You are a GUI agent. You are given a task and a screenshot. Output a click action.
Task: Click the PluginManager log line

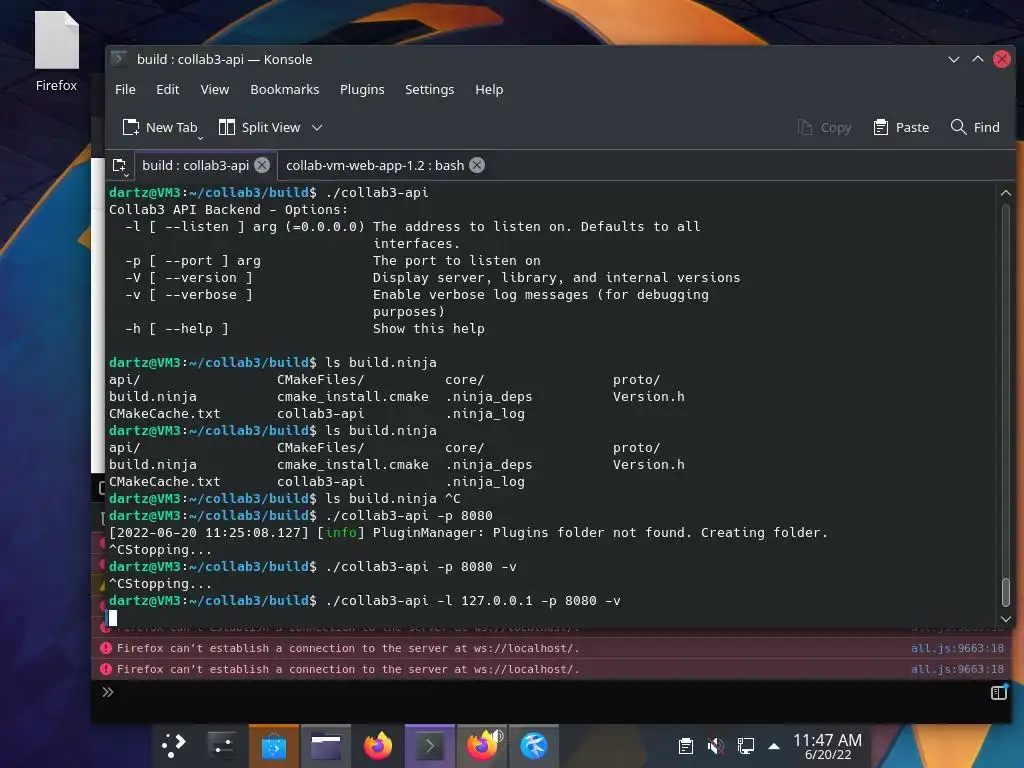(468, 533)
